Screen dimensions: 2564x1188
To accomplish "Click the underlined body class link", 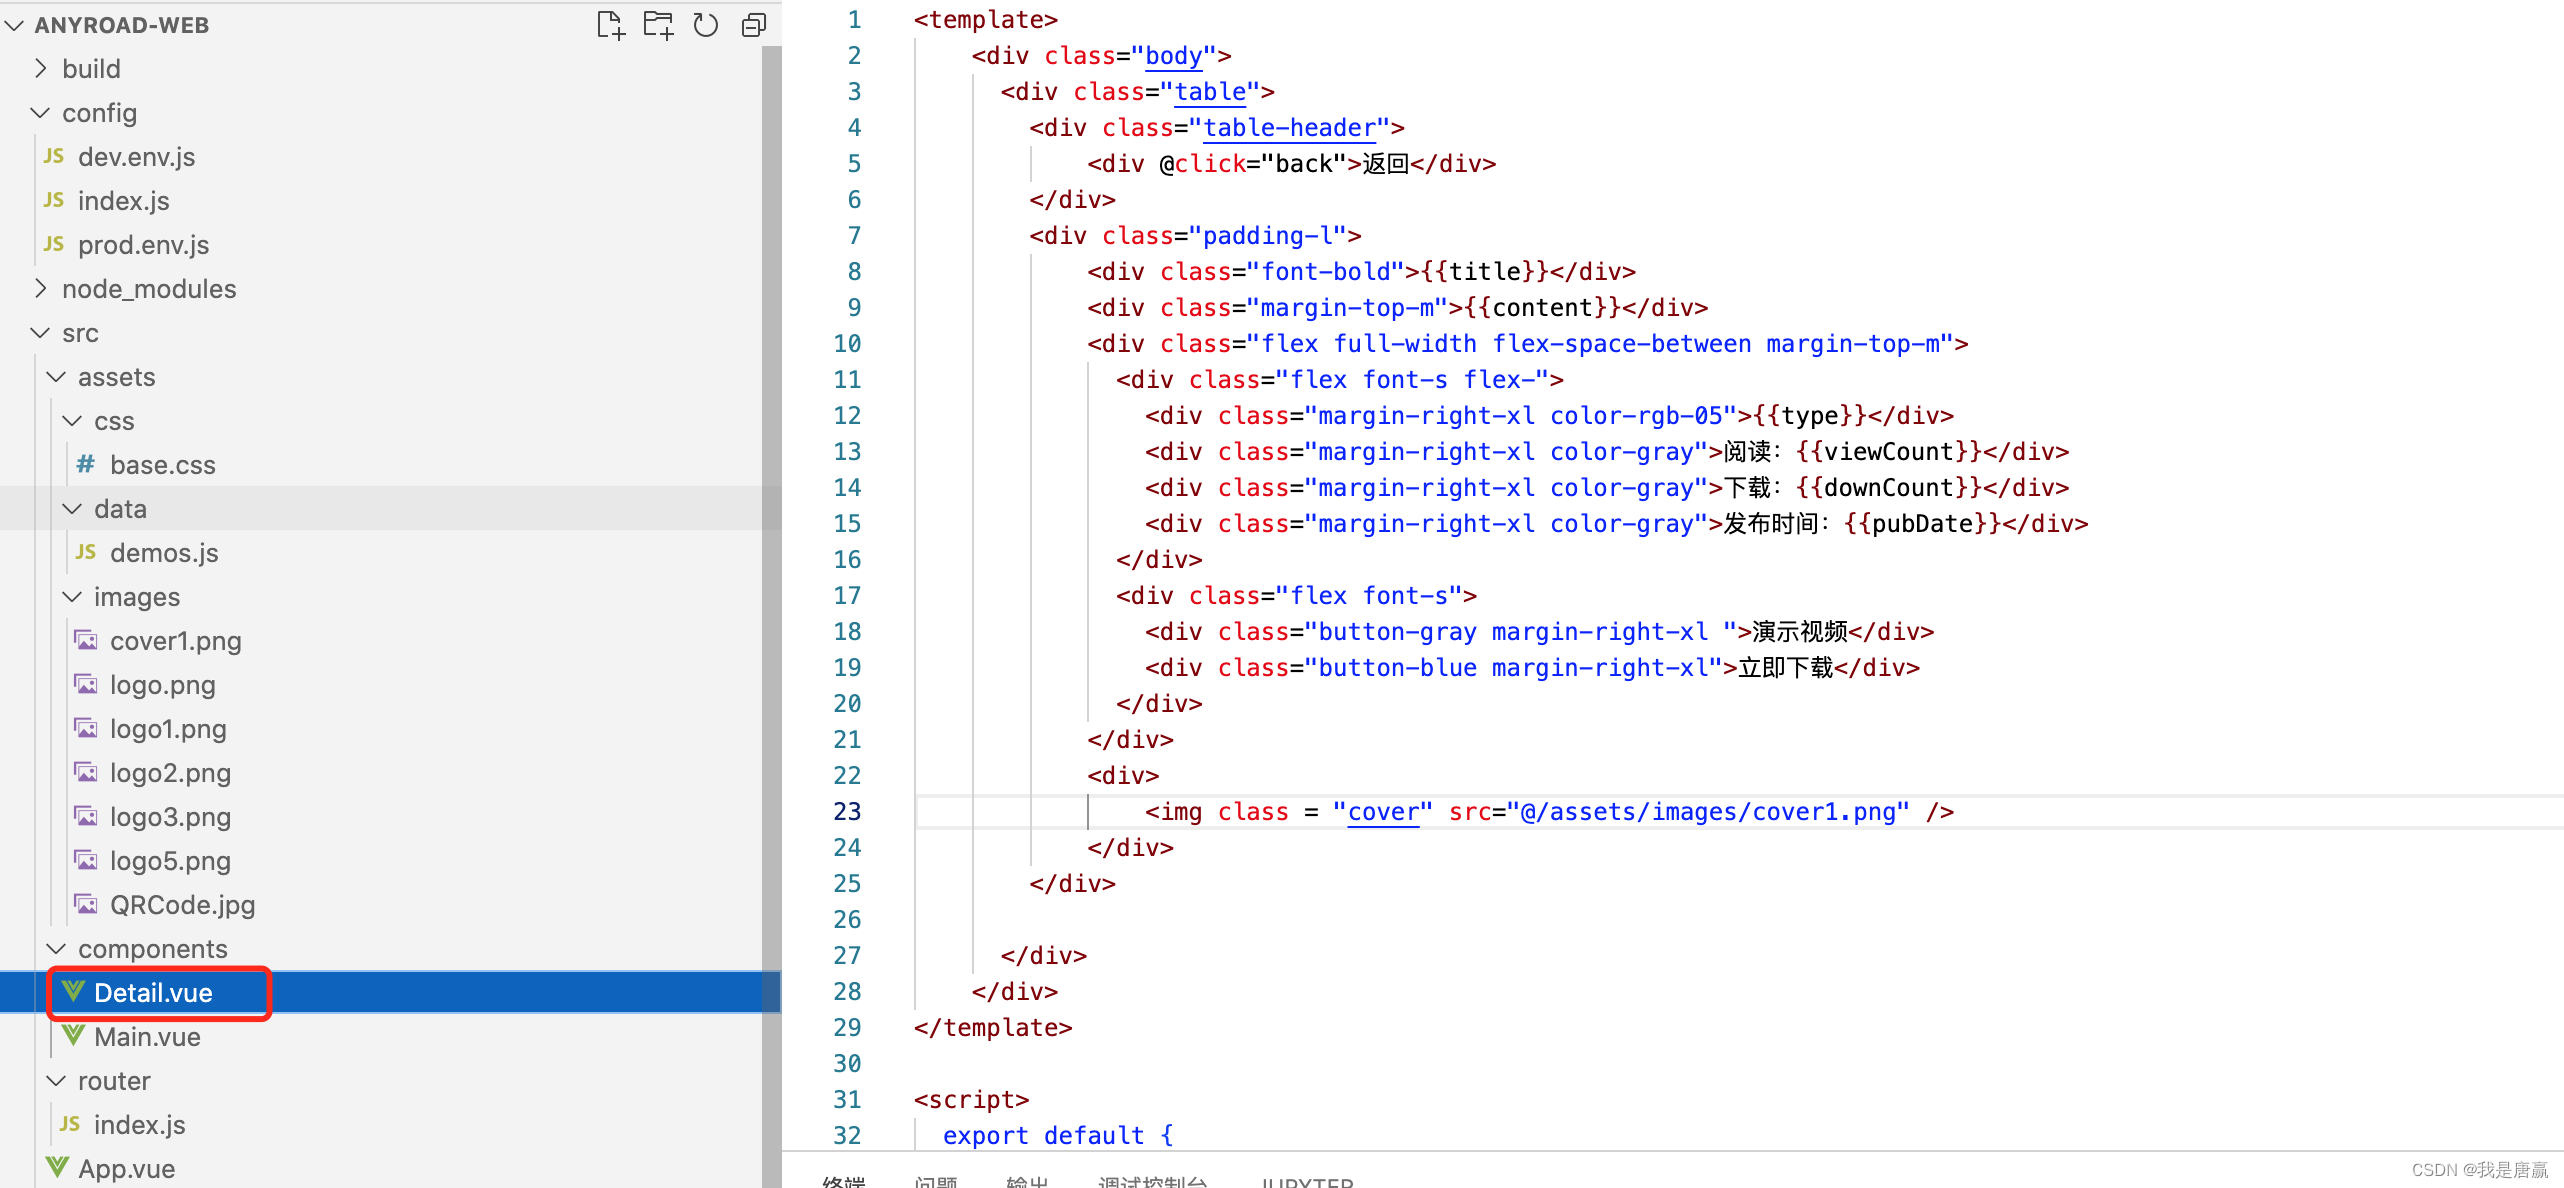I will (1172, 55).
